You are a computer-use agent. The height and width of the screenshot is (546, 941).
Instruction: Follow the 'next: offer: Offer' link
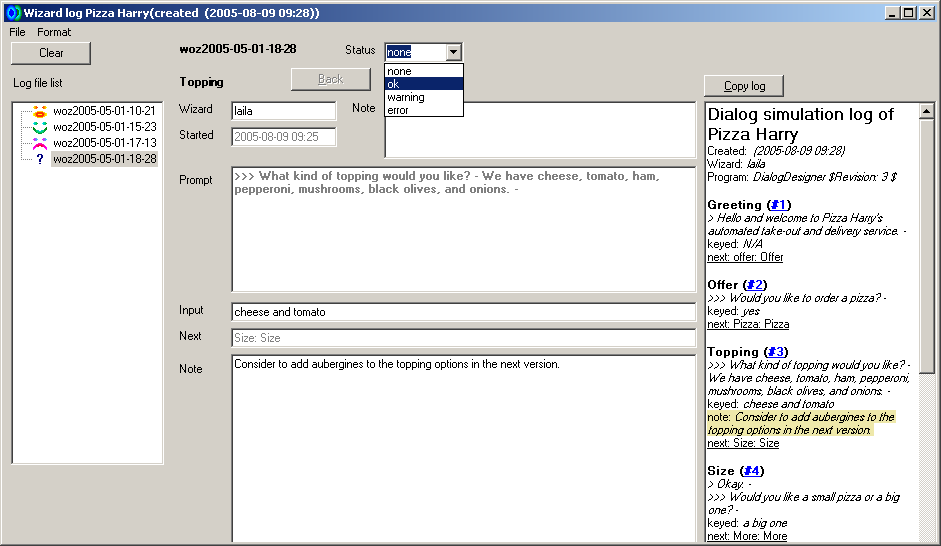(x=745, y=257)
